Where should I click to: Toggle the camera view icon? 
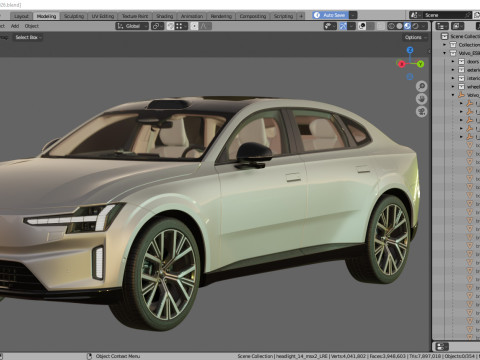tap(422, 112)
